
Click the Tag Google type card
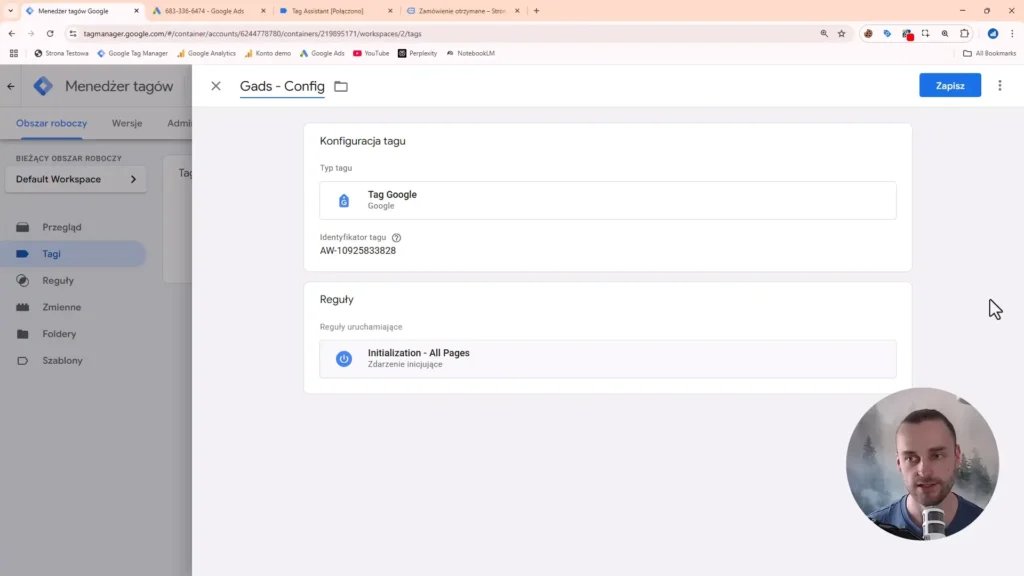[x=607, y=200]
